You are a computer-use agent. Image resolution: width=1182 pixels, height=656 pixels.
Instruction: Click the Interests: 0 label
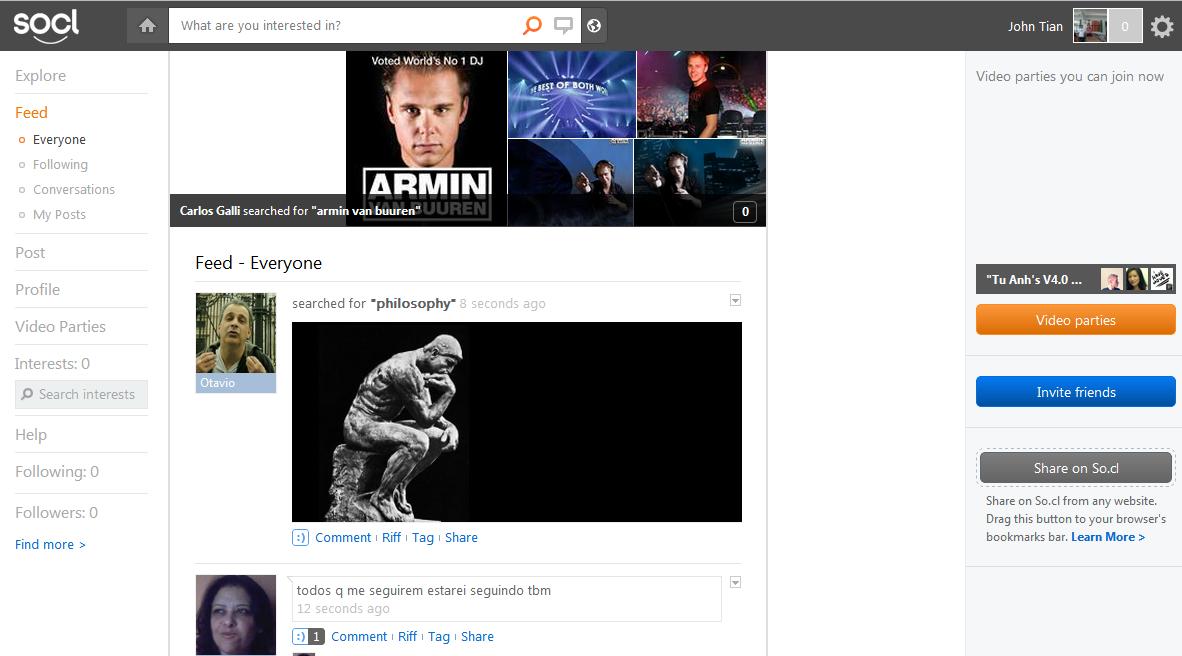pos(52,363)
